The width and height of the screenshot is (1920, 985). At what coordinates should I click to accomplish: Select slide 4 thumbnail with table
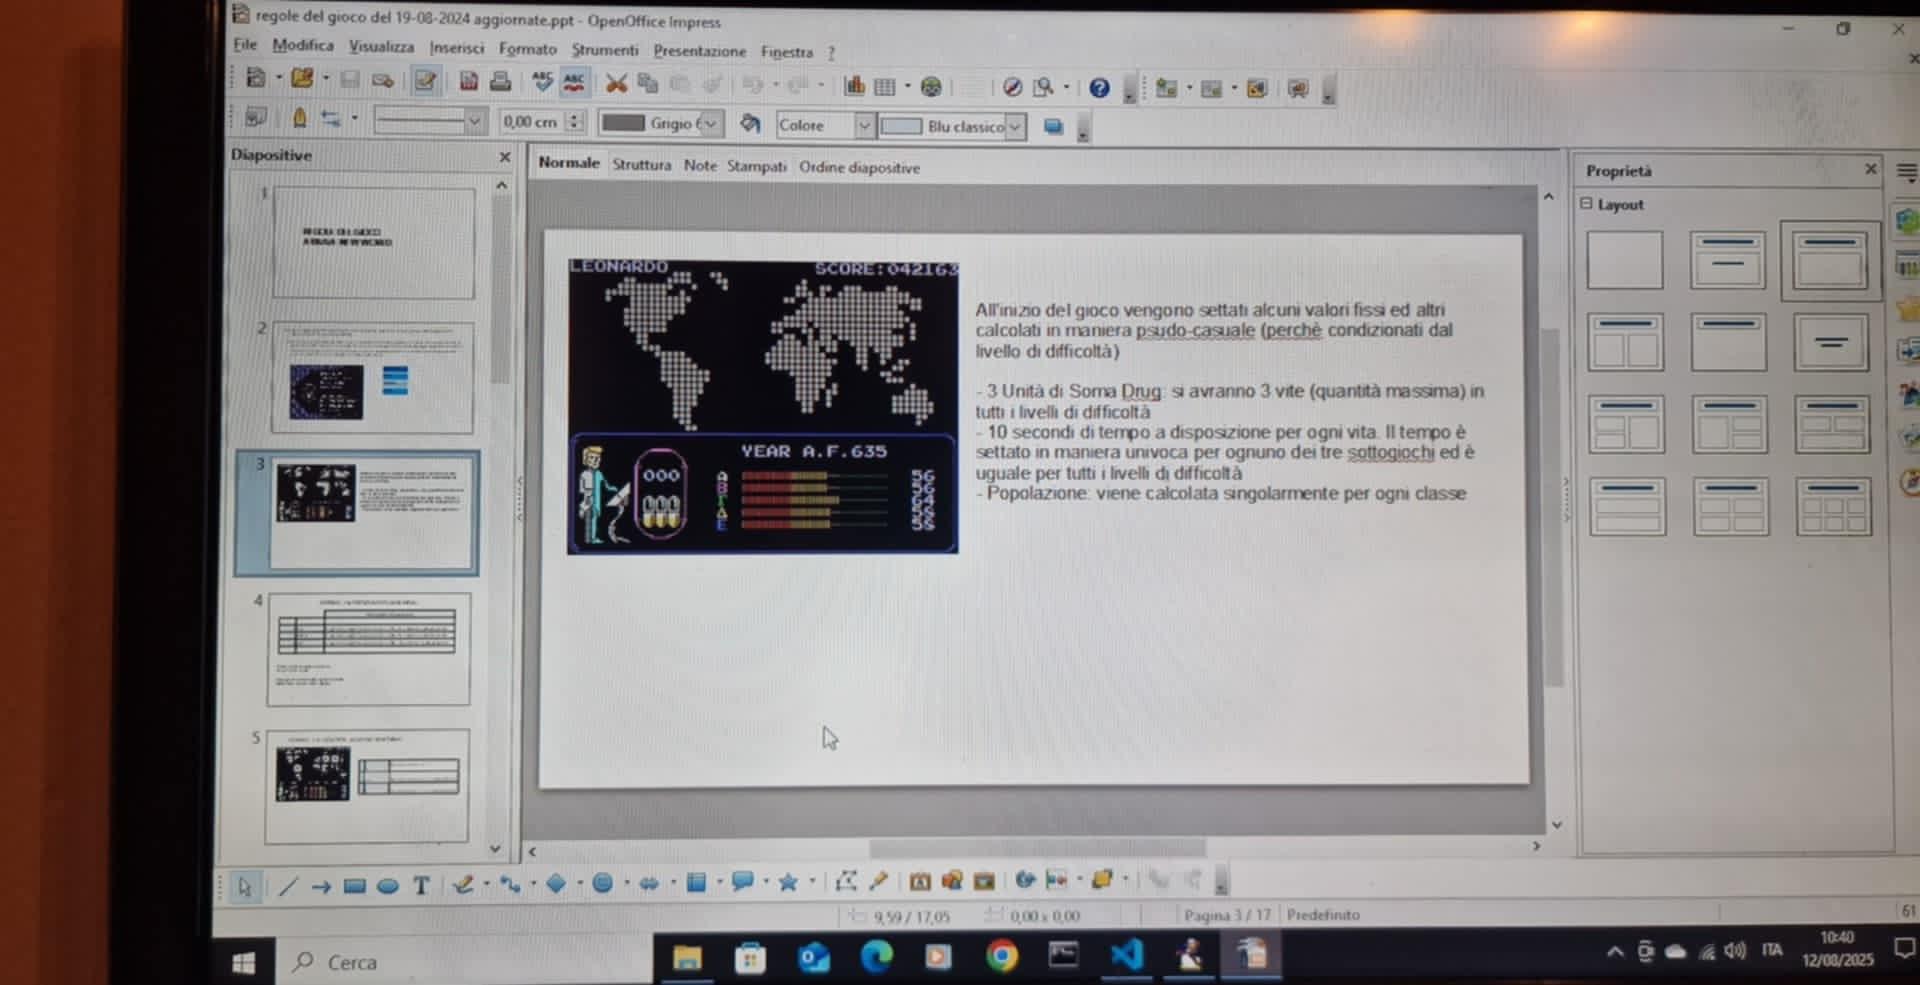click(x=368, y=648)
